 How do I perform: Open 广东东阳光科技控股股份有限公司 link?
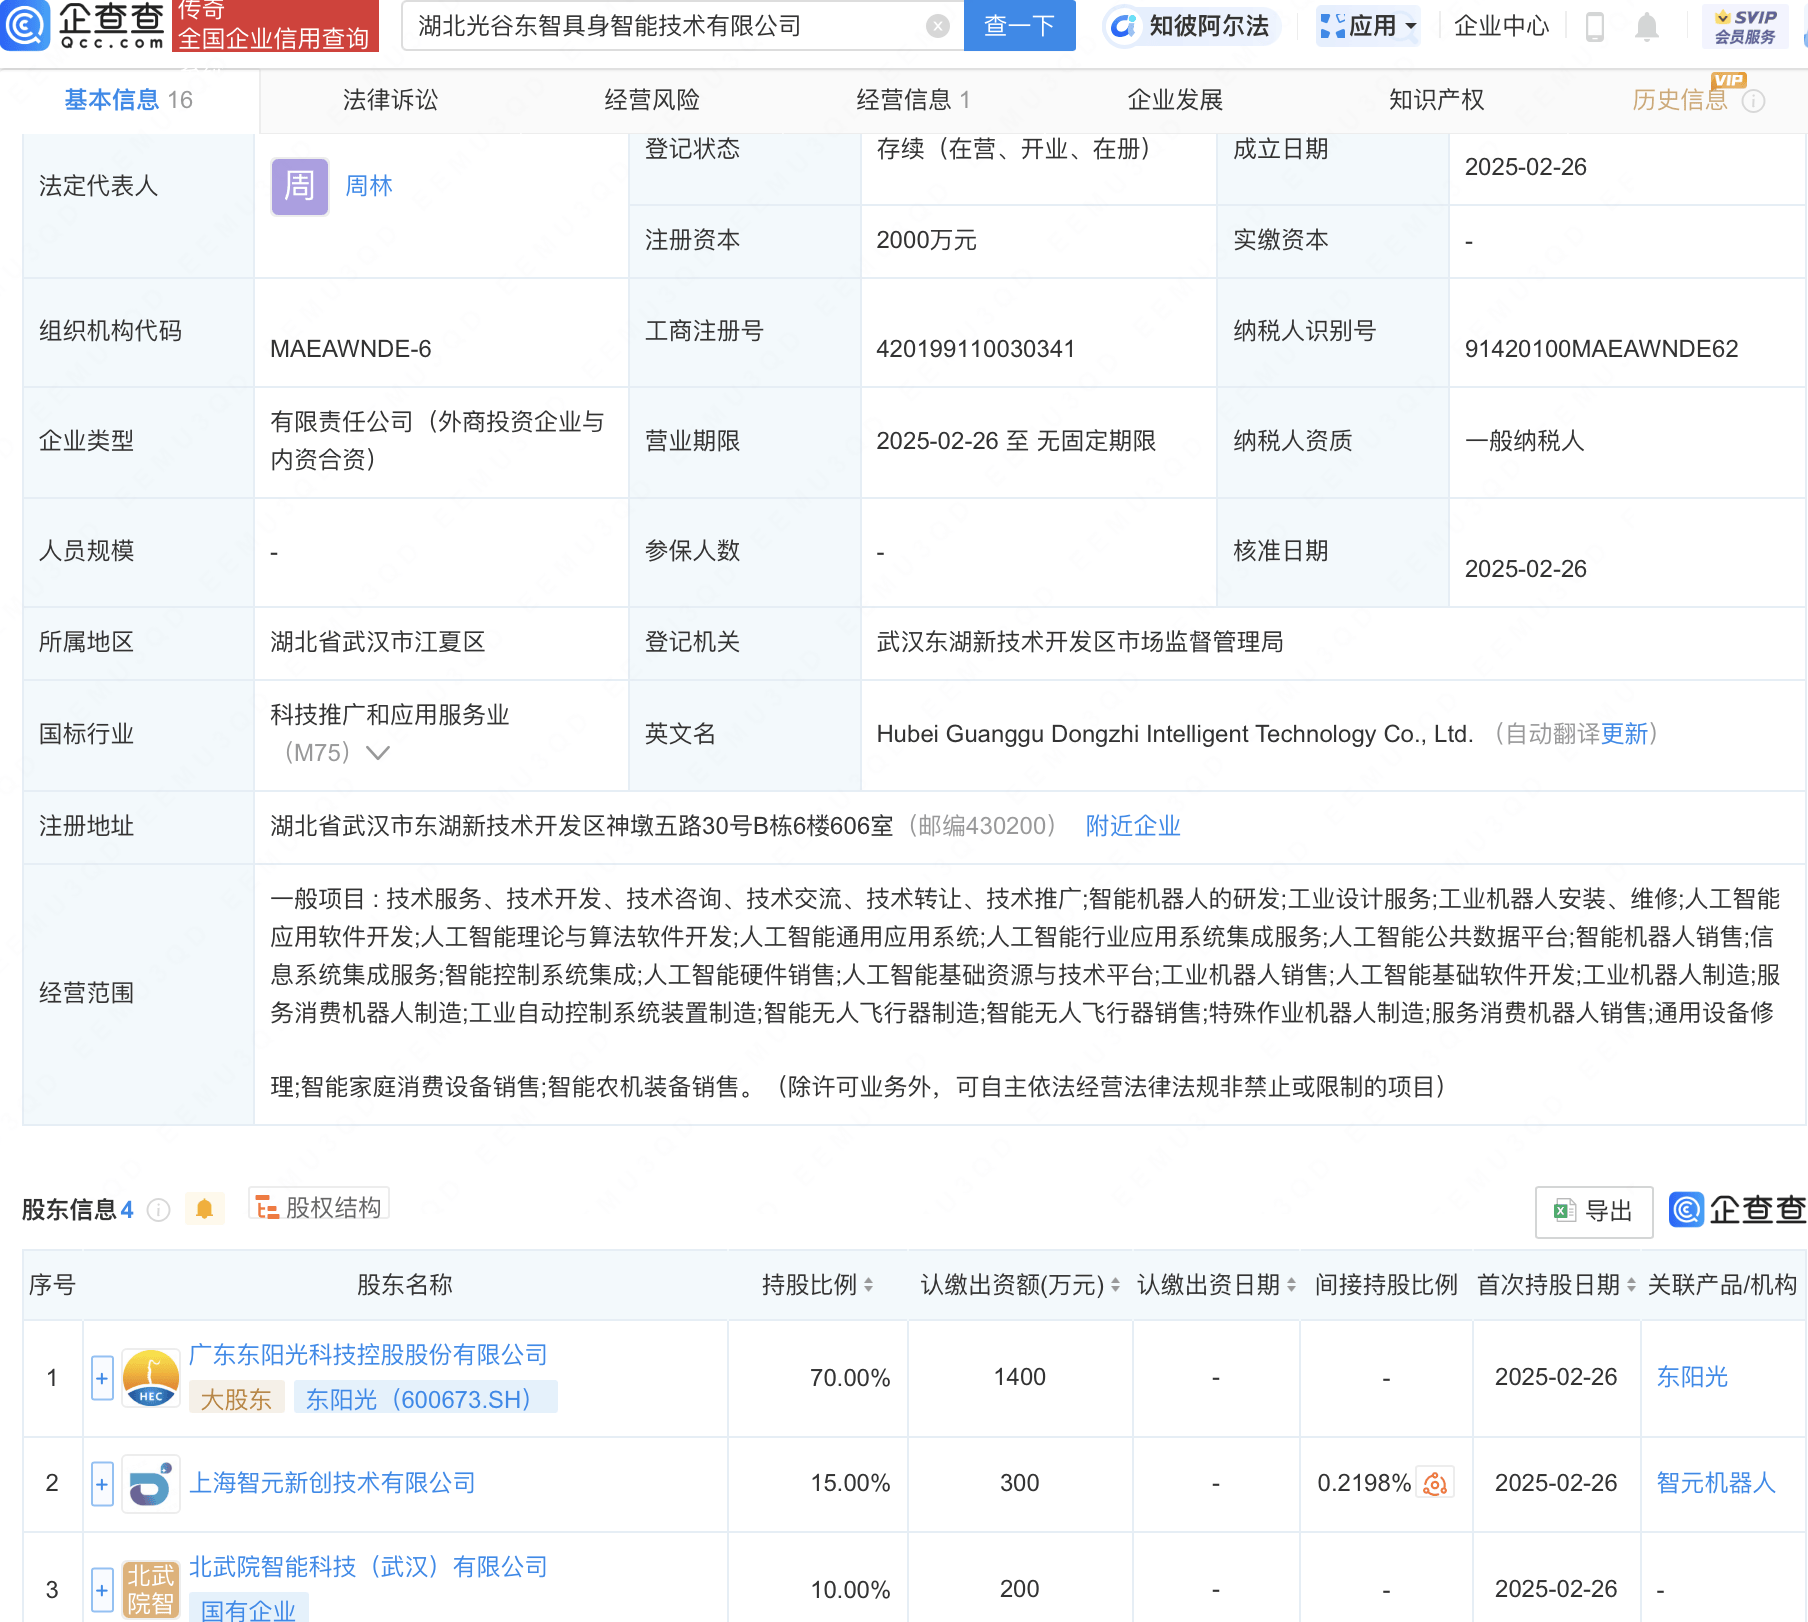[x=368, y=1355]
